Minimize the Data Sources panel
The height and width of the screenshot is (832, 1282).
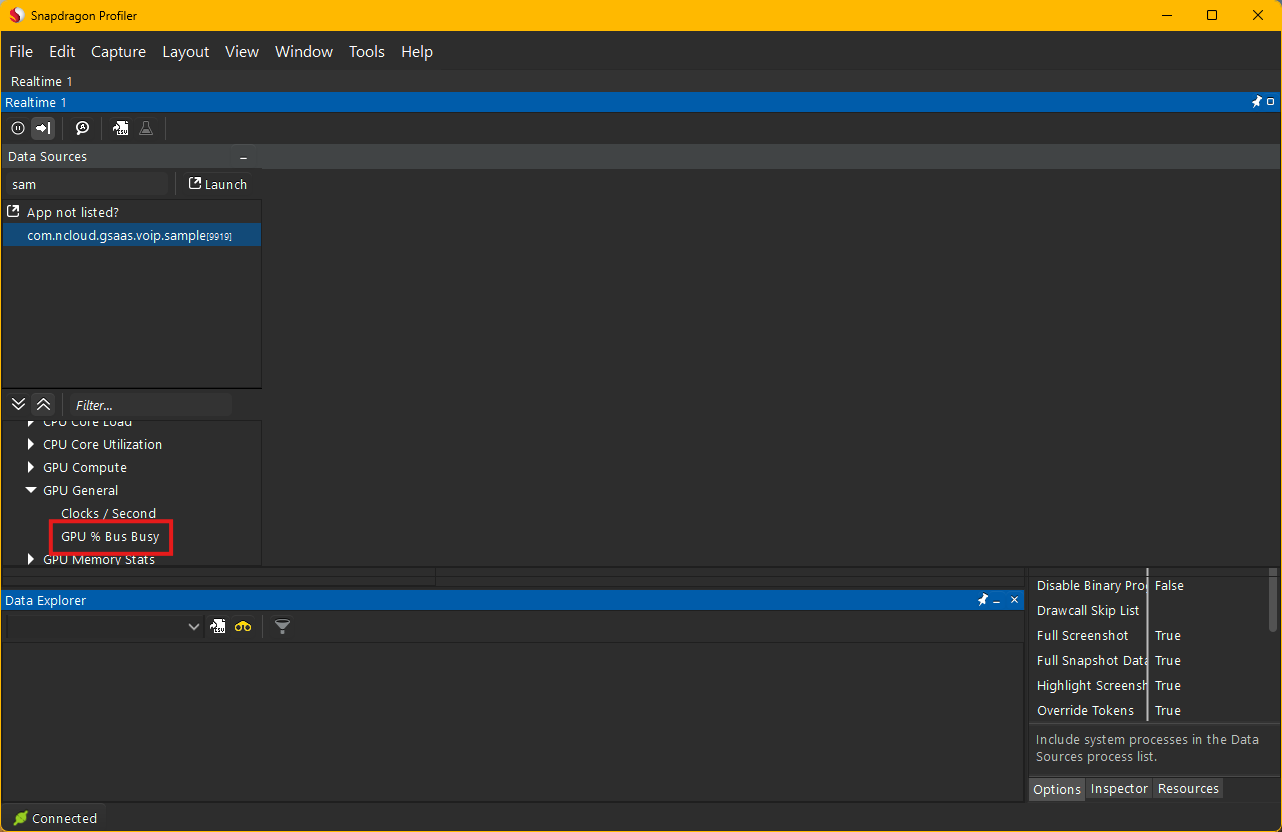[x=243, y=158]
